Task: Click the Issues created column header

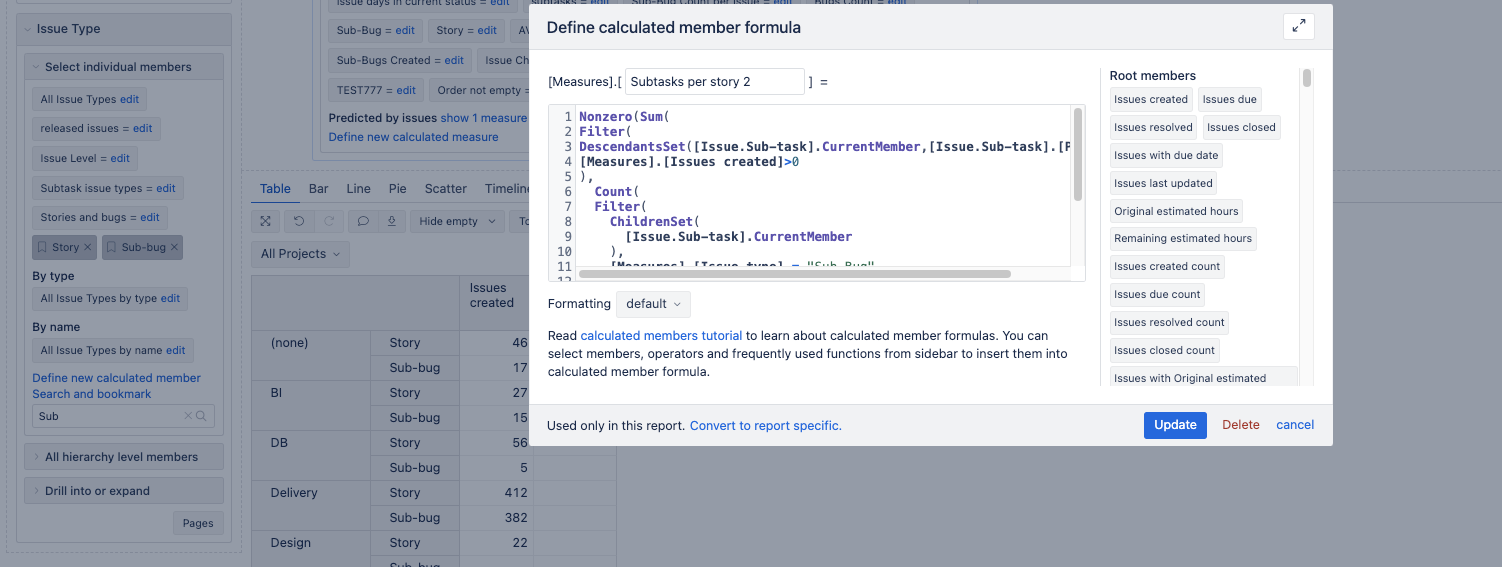Action: click(x=496, y=303)
